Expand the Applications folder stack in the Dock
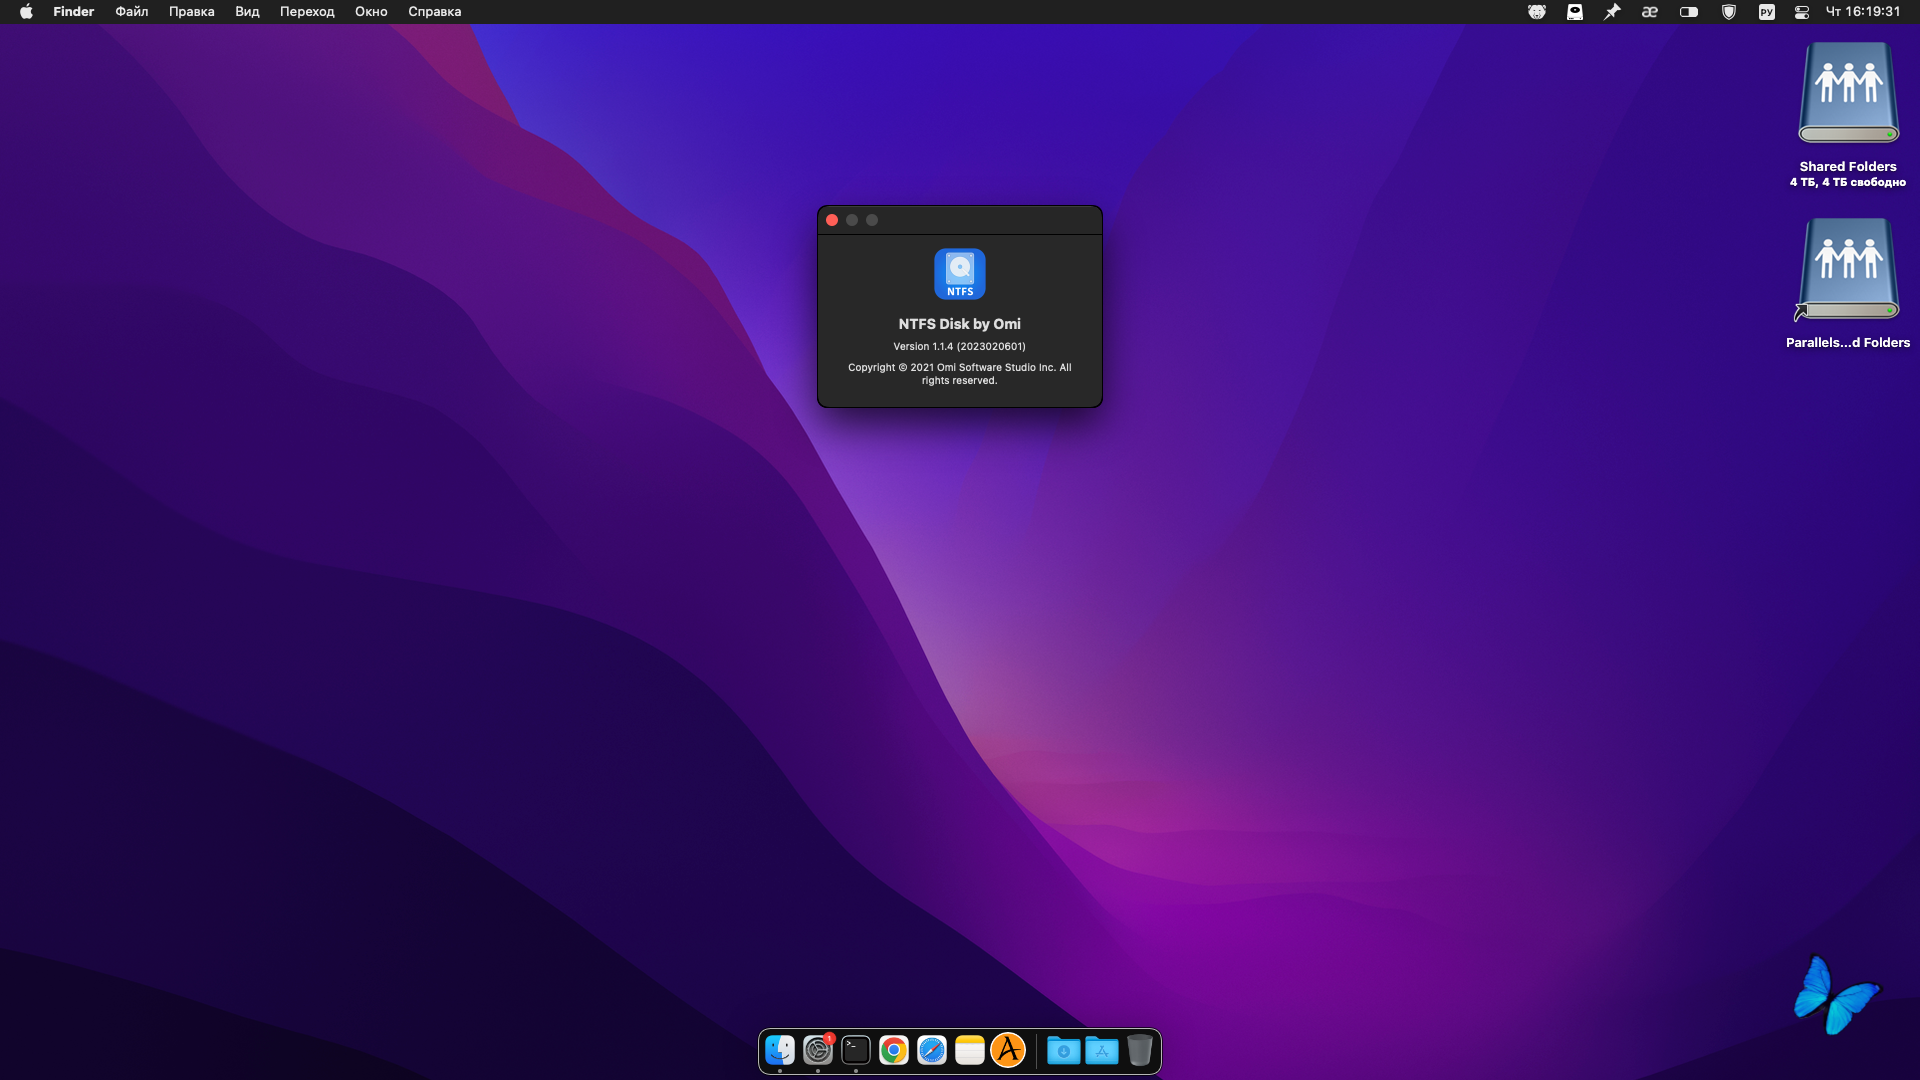Image resolution: width=1920 pixels, height=1080 pixels. coord(1102,1050)
